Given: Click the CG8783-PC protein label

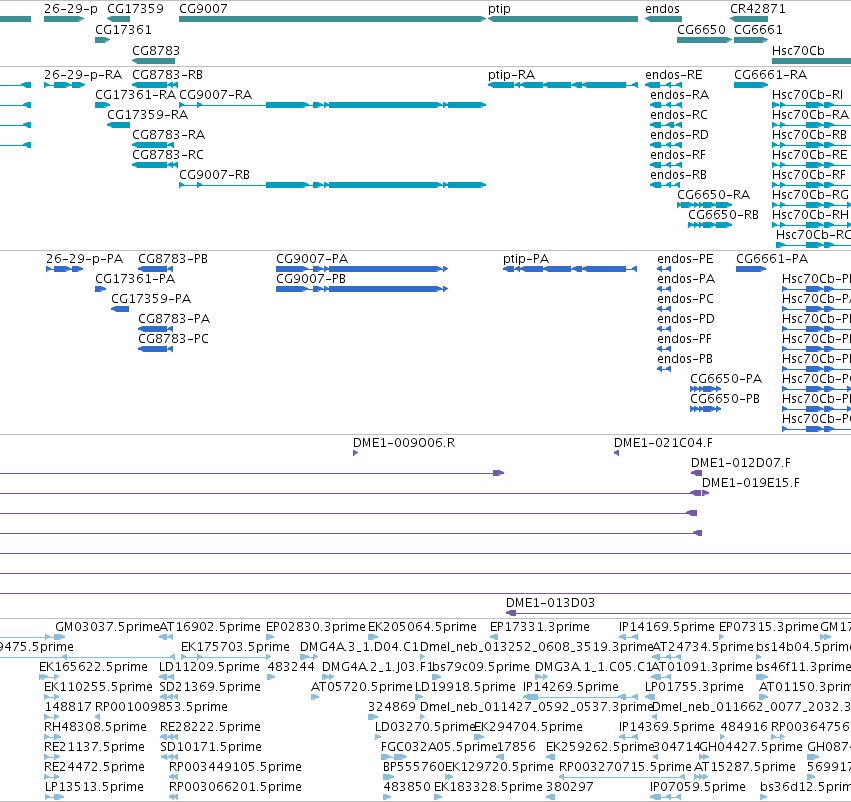Looking at the screenshot, I should (174, 339).
